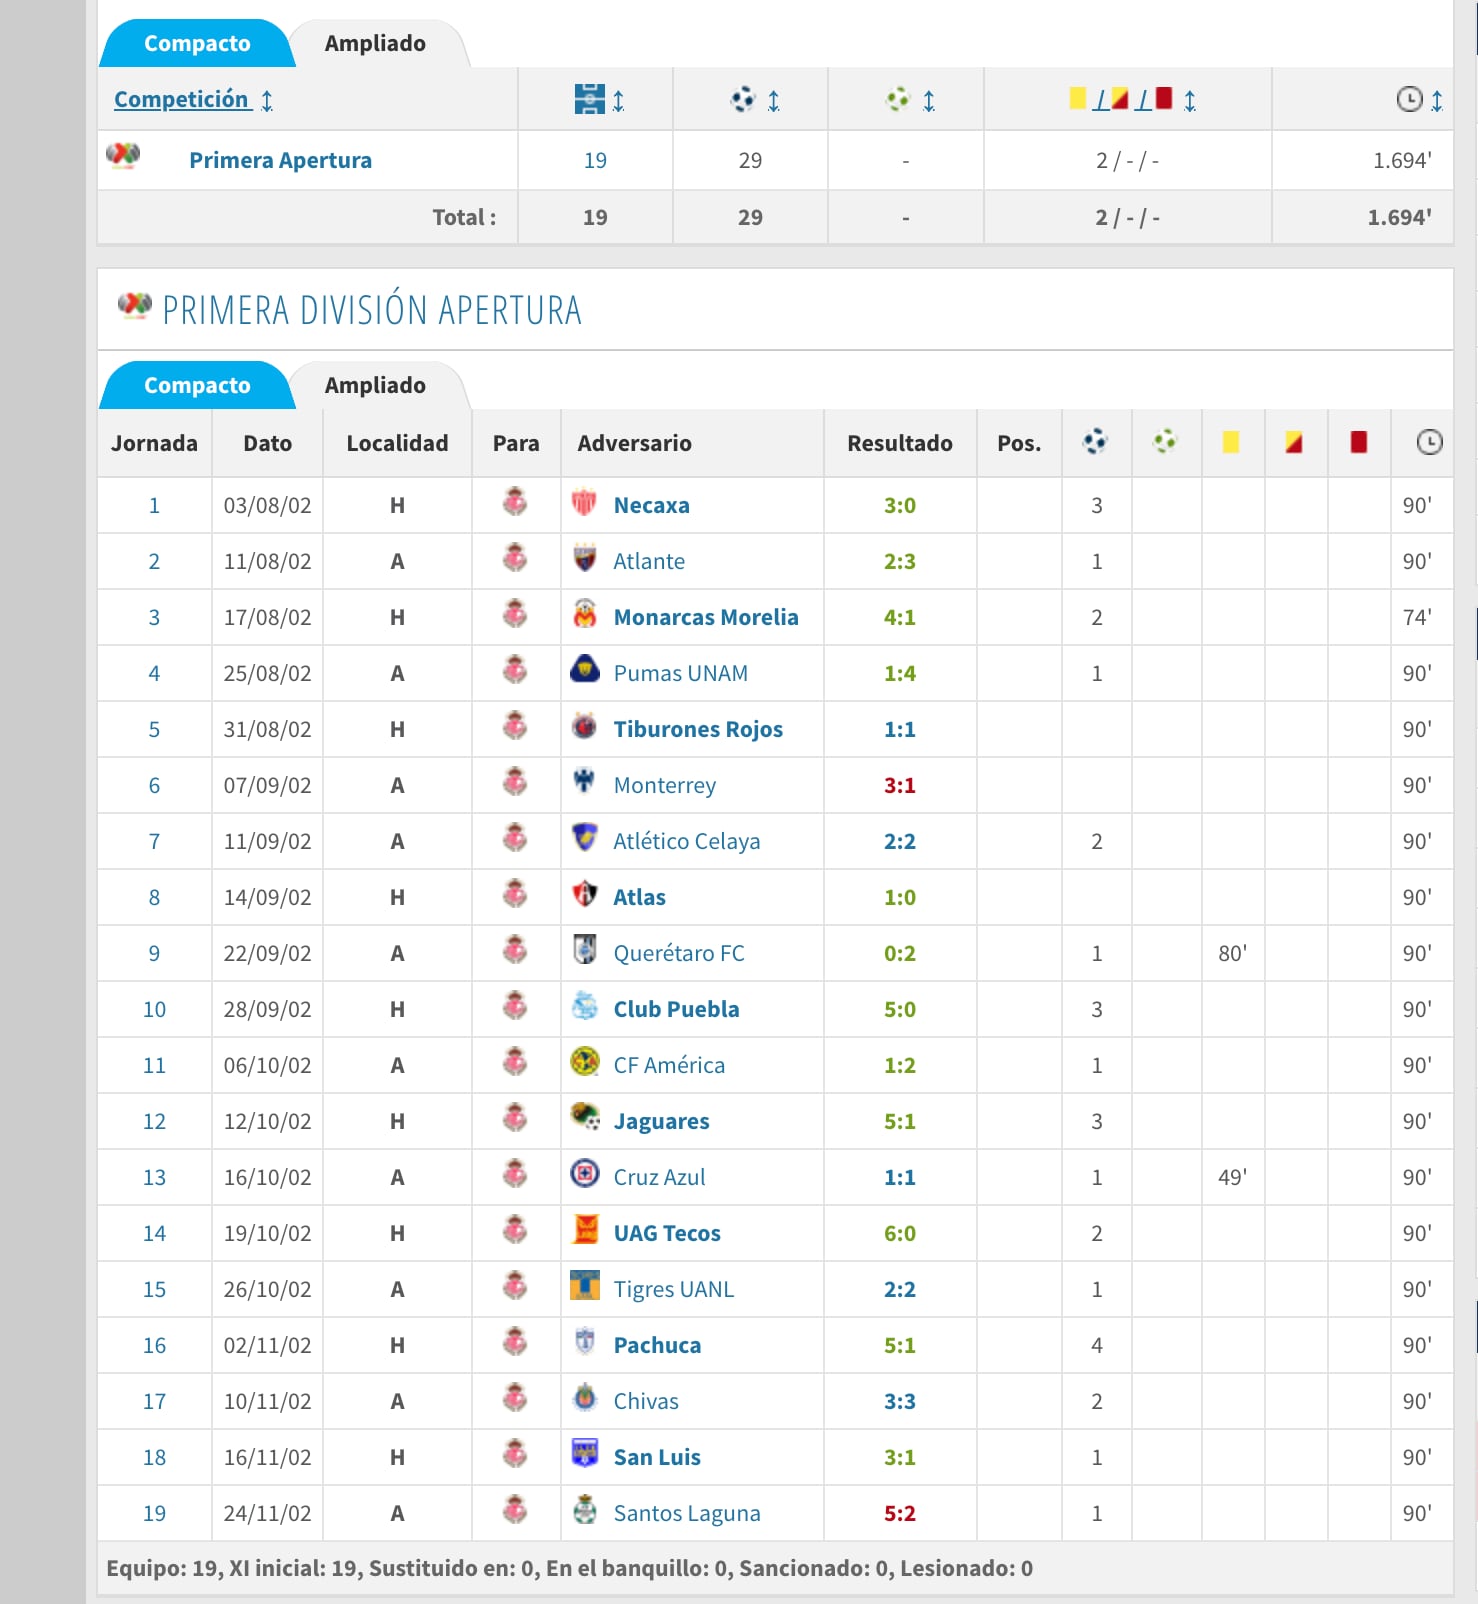Sort summary by goals scored column
The image size is (1478, 1604).
[x=754, y=100]
